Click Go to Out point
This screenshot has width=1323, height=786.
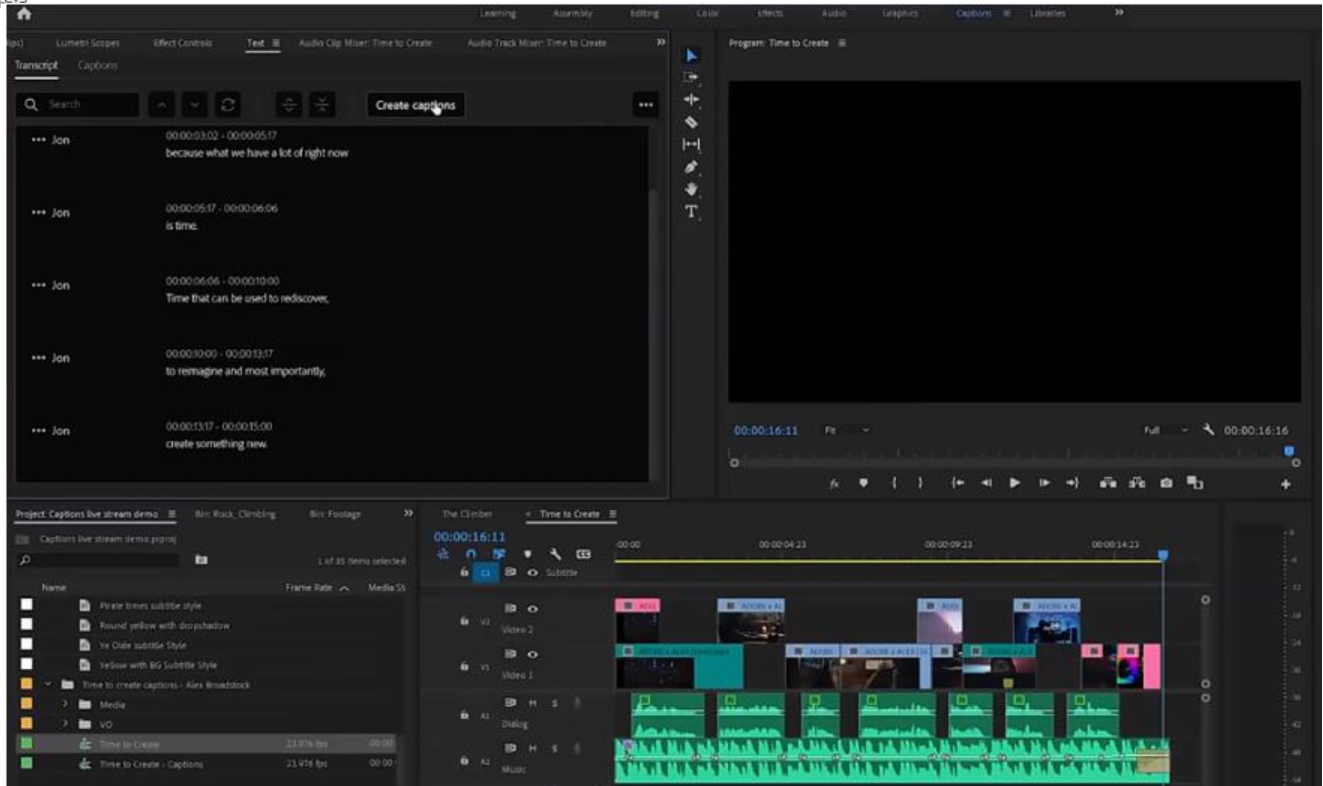coord(1072,483)
